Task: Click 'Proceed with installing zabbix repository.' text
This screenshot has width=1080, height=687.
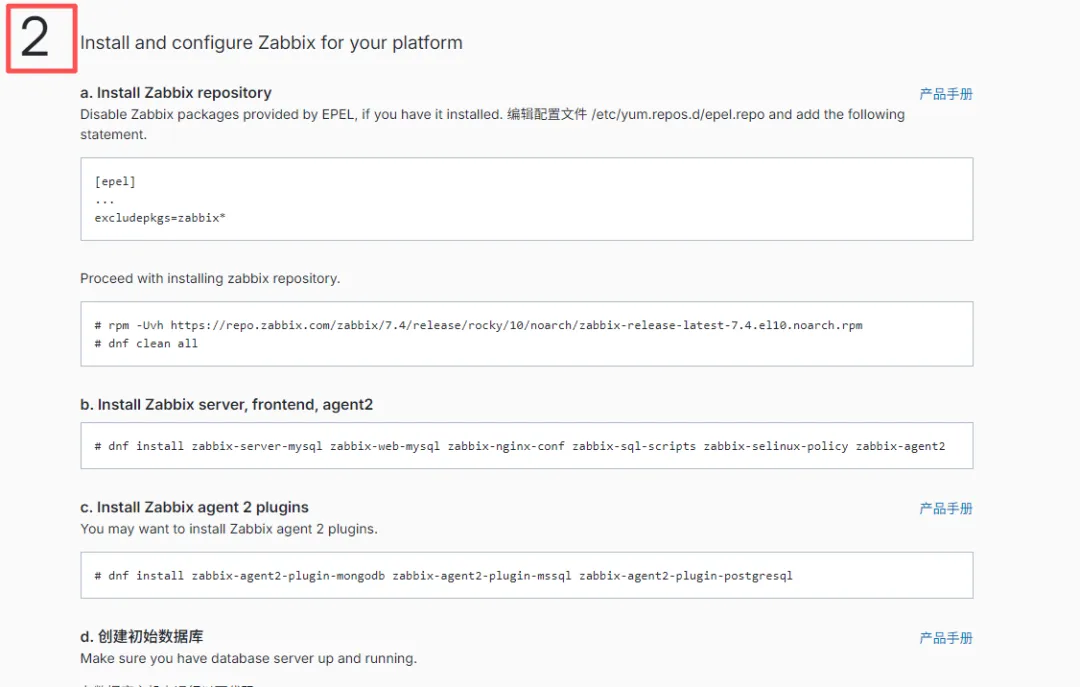Action: [210, 278]
